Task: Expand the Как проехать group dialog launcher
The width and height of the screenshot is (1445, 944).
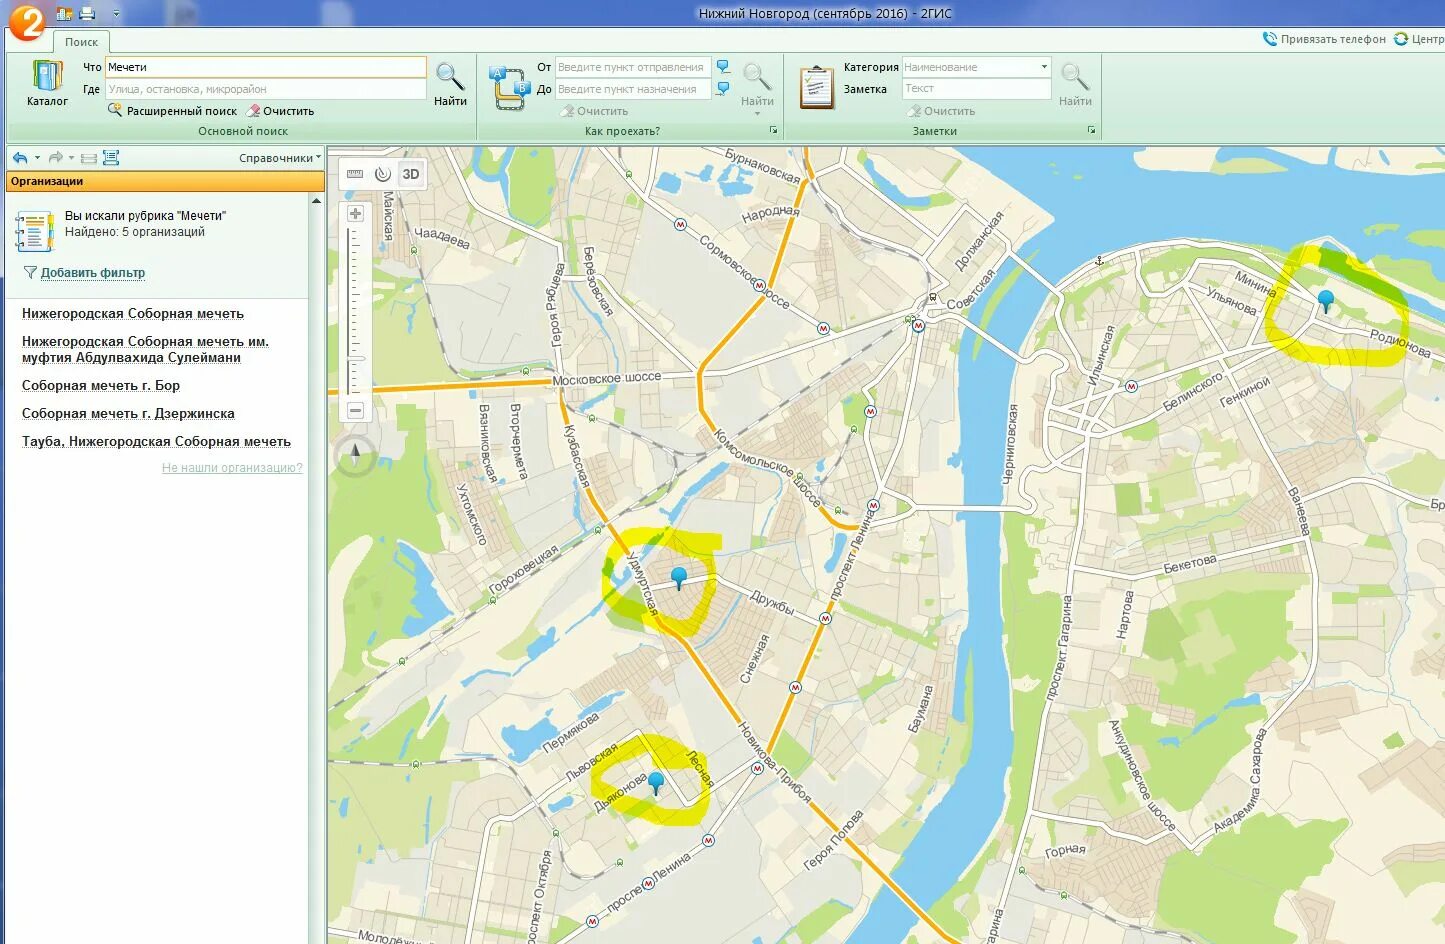Action: [x=773, y=131]
